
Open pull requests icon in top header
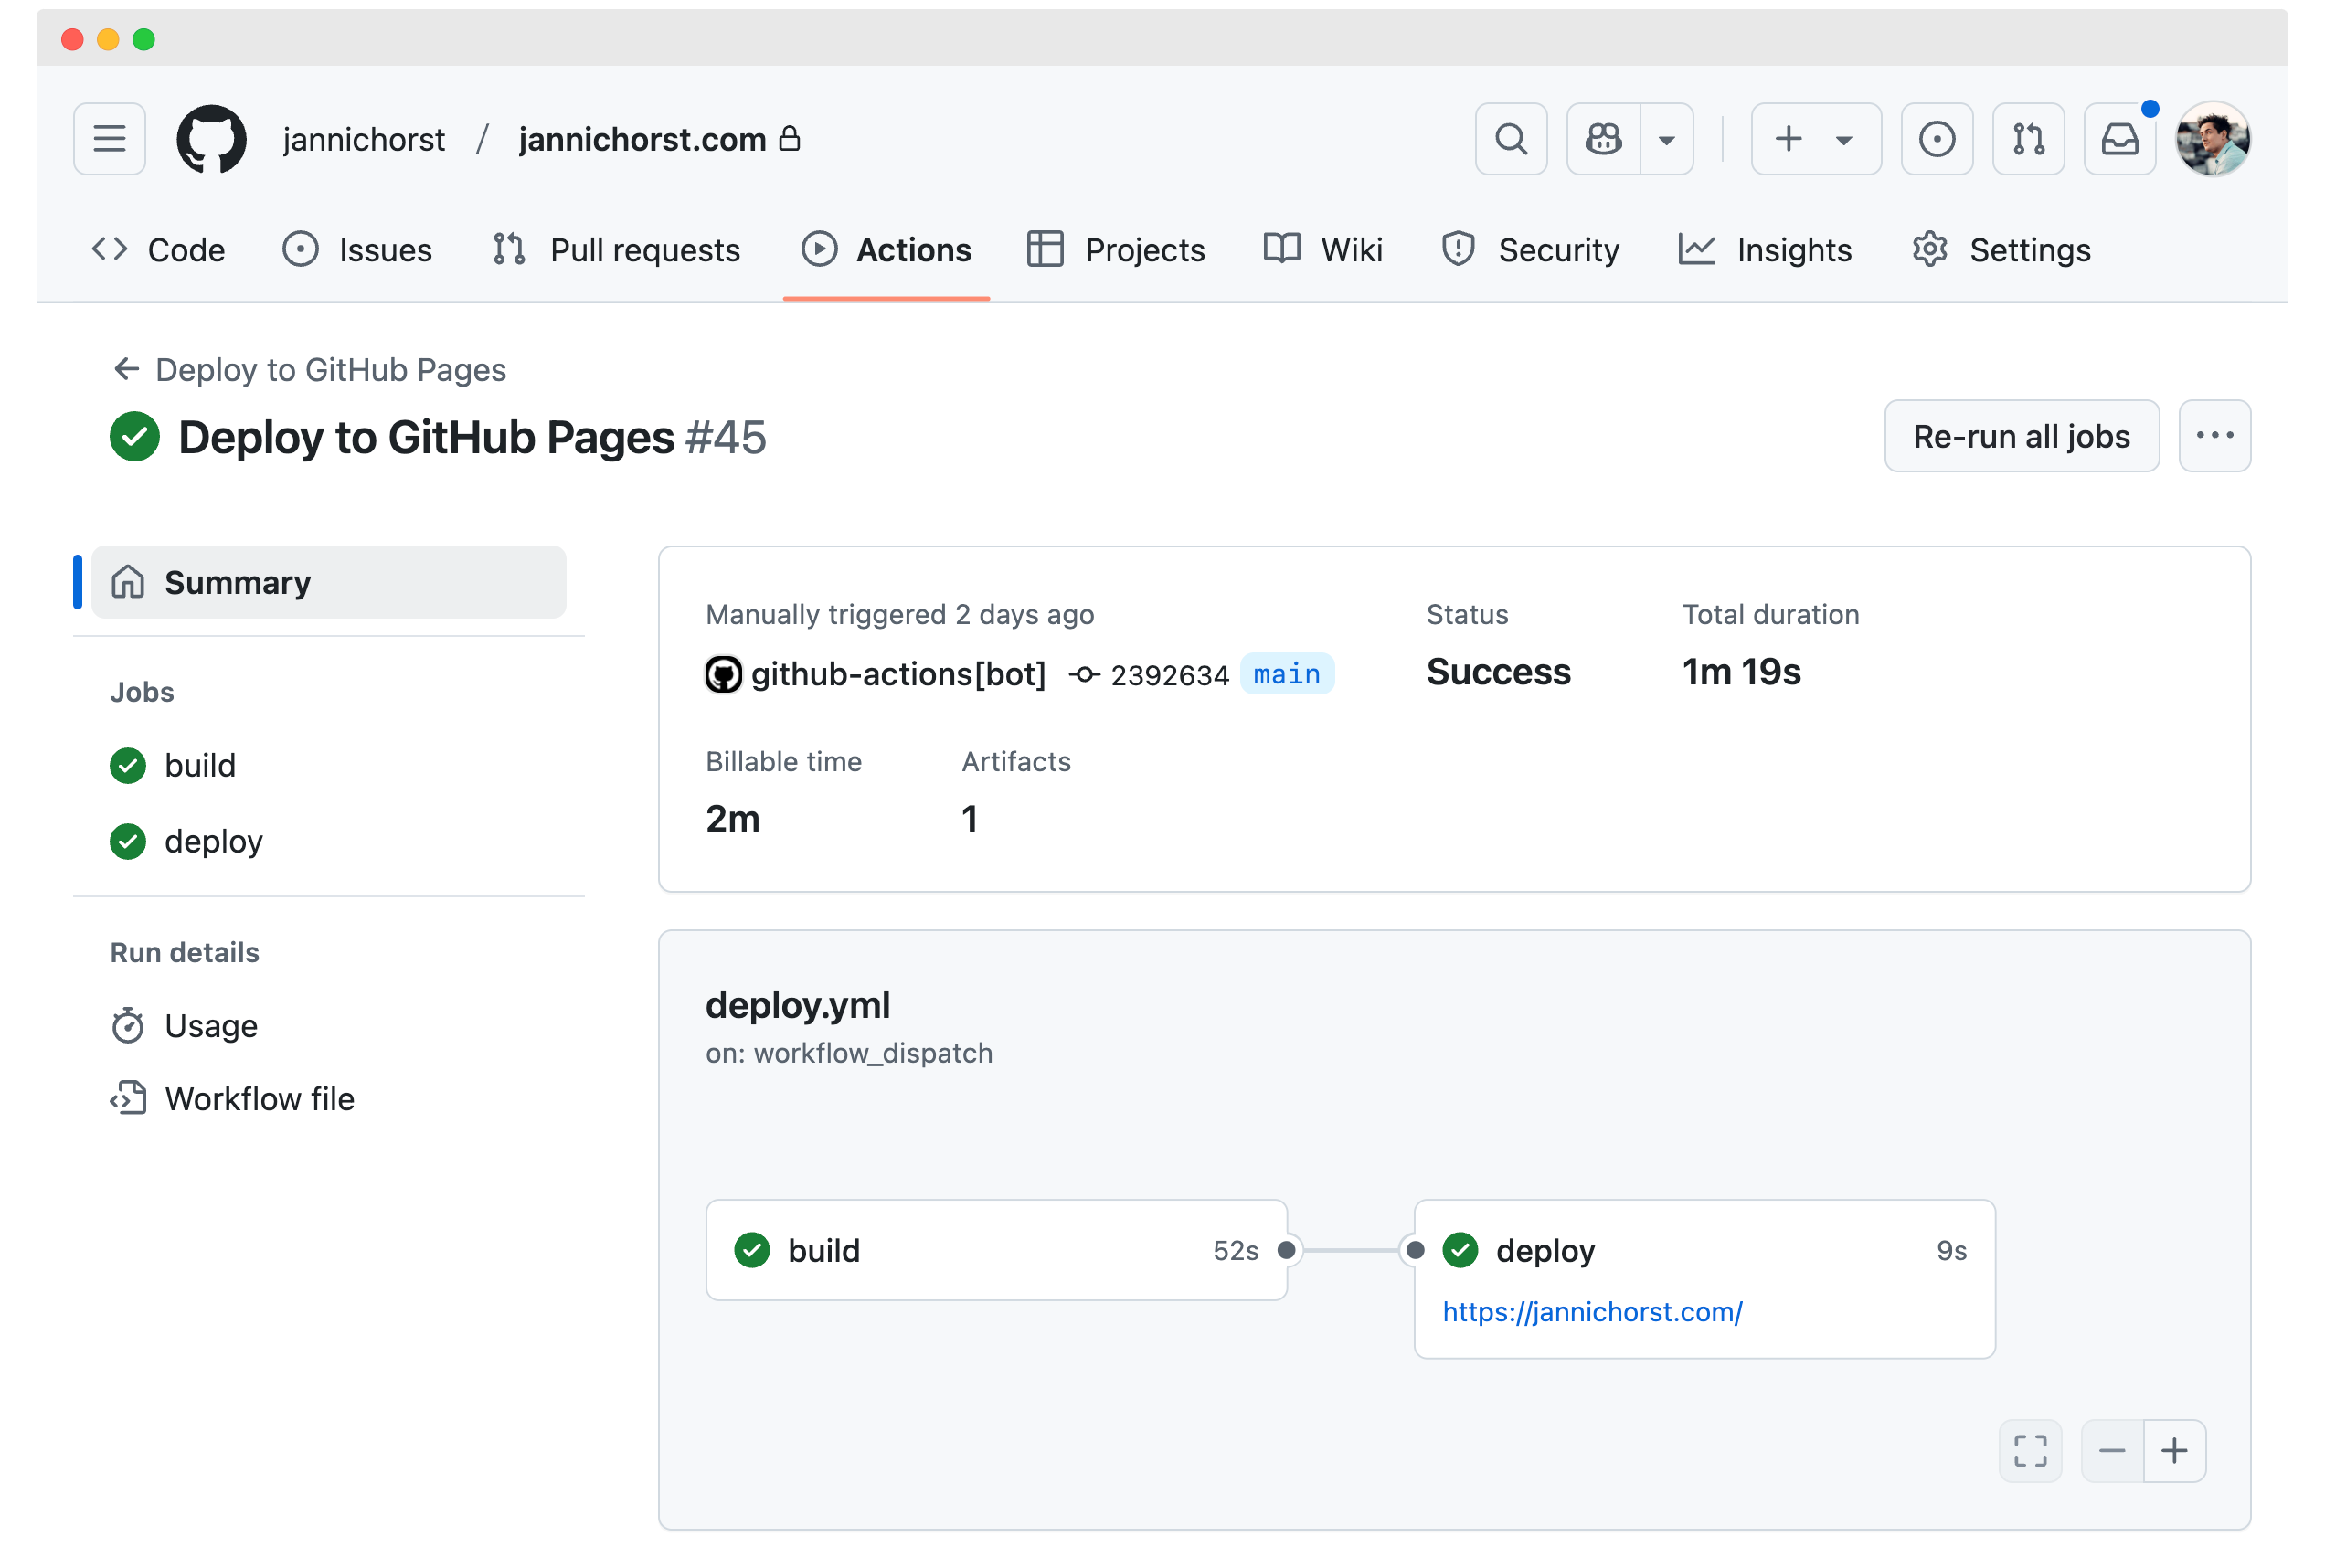point(2027,139)
